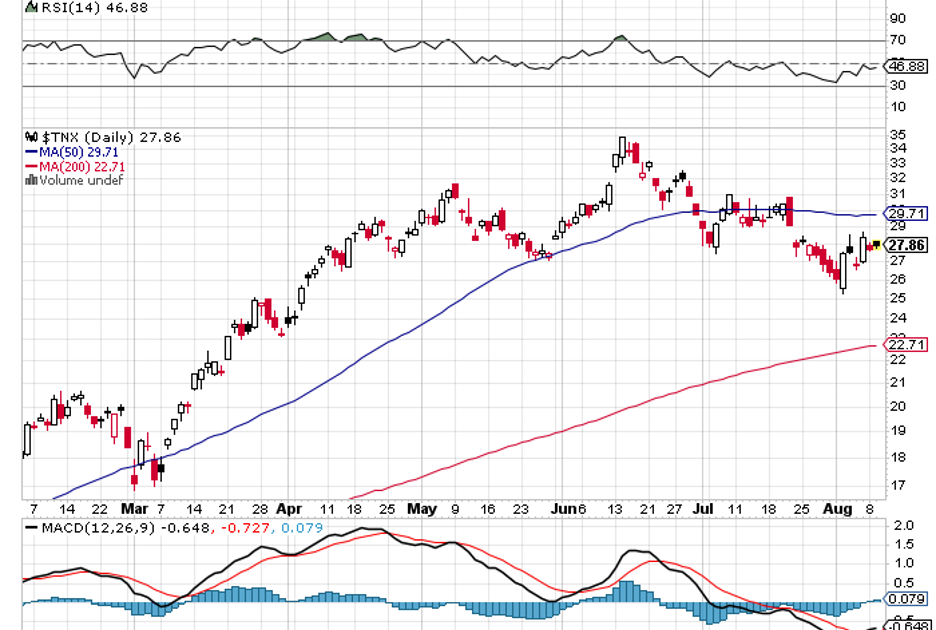Select the Aug label on date axis
The image size is (936, 630).
click(835, 508)
